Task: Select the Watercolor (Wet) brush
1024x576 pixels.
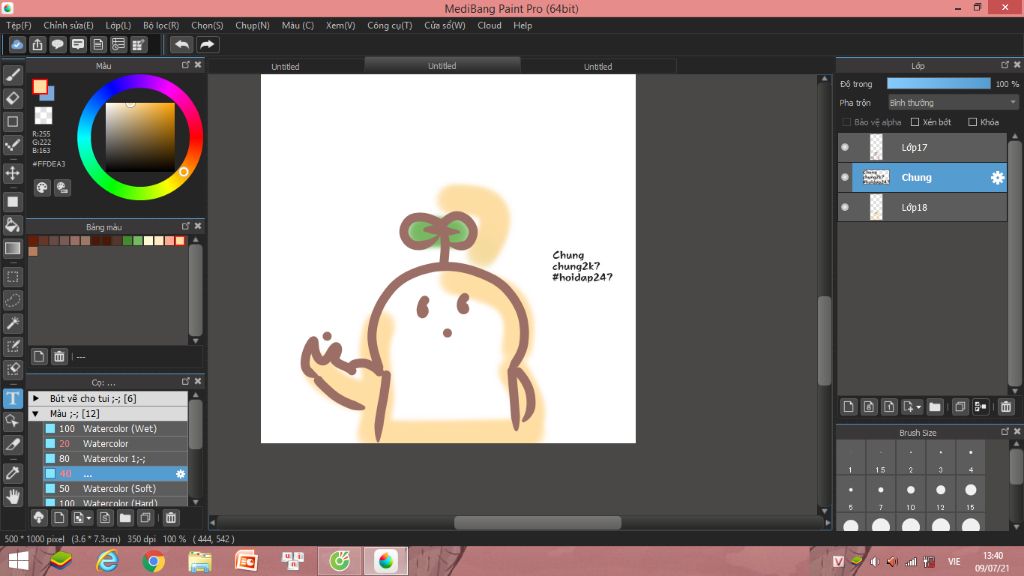Action: [x=116, y=428]
